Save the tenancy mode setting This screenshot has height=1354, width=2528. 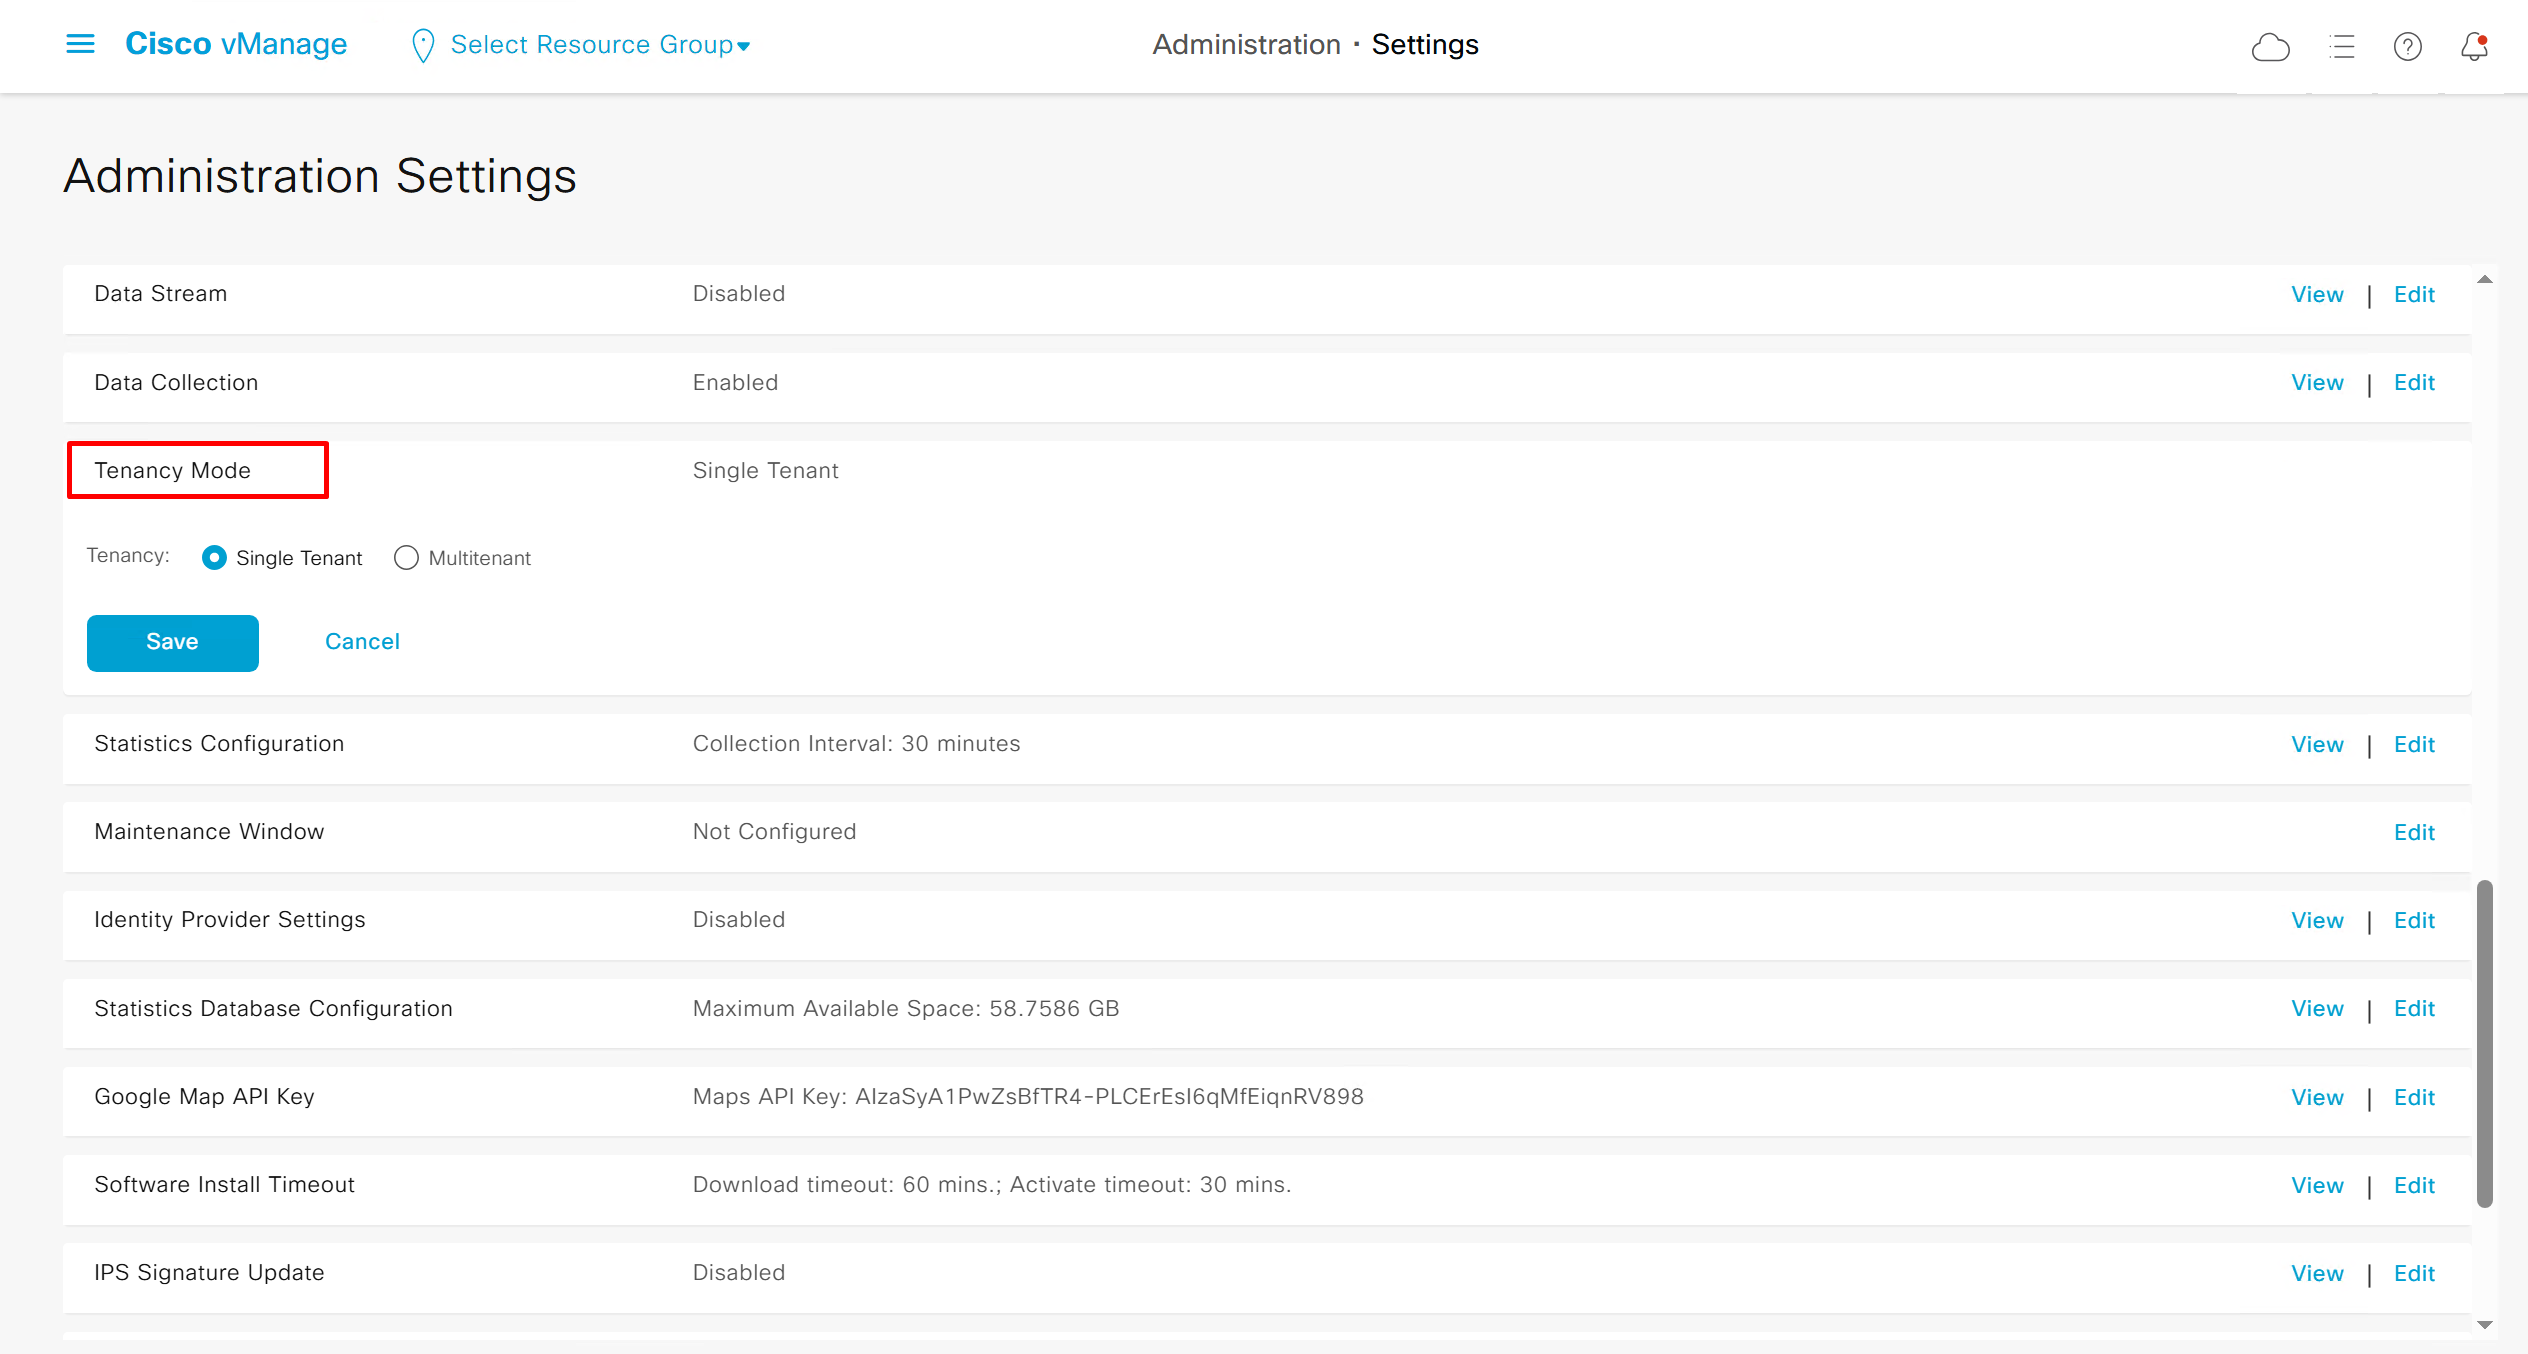coord(172,642)
